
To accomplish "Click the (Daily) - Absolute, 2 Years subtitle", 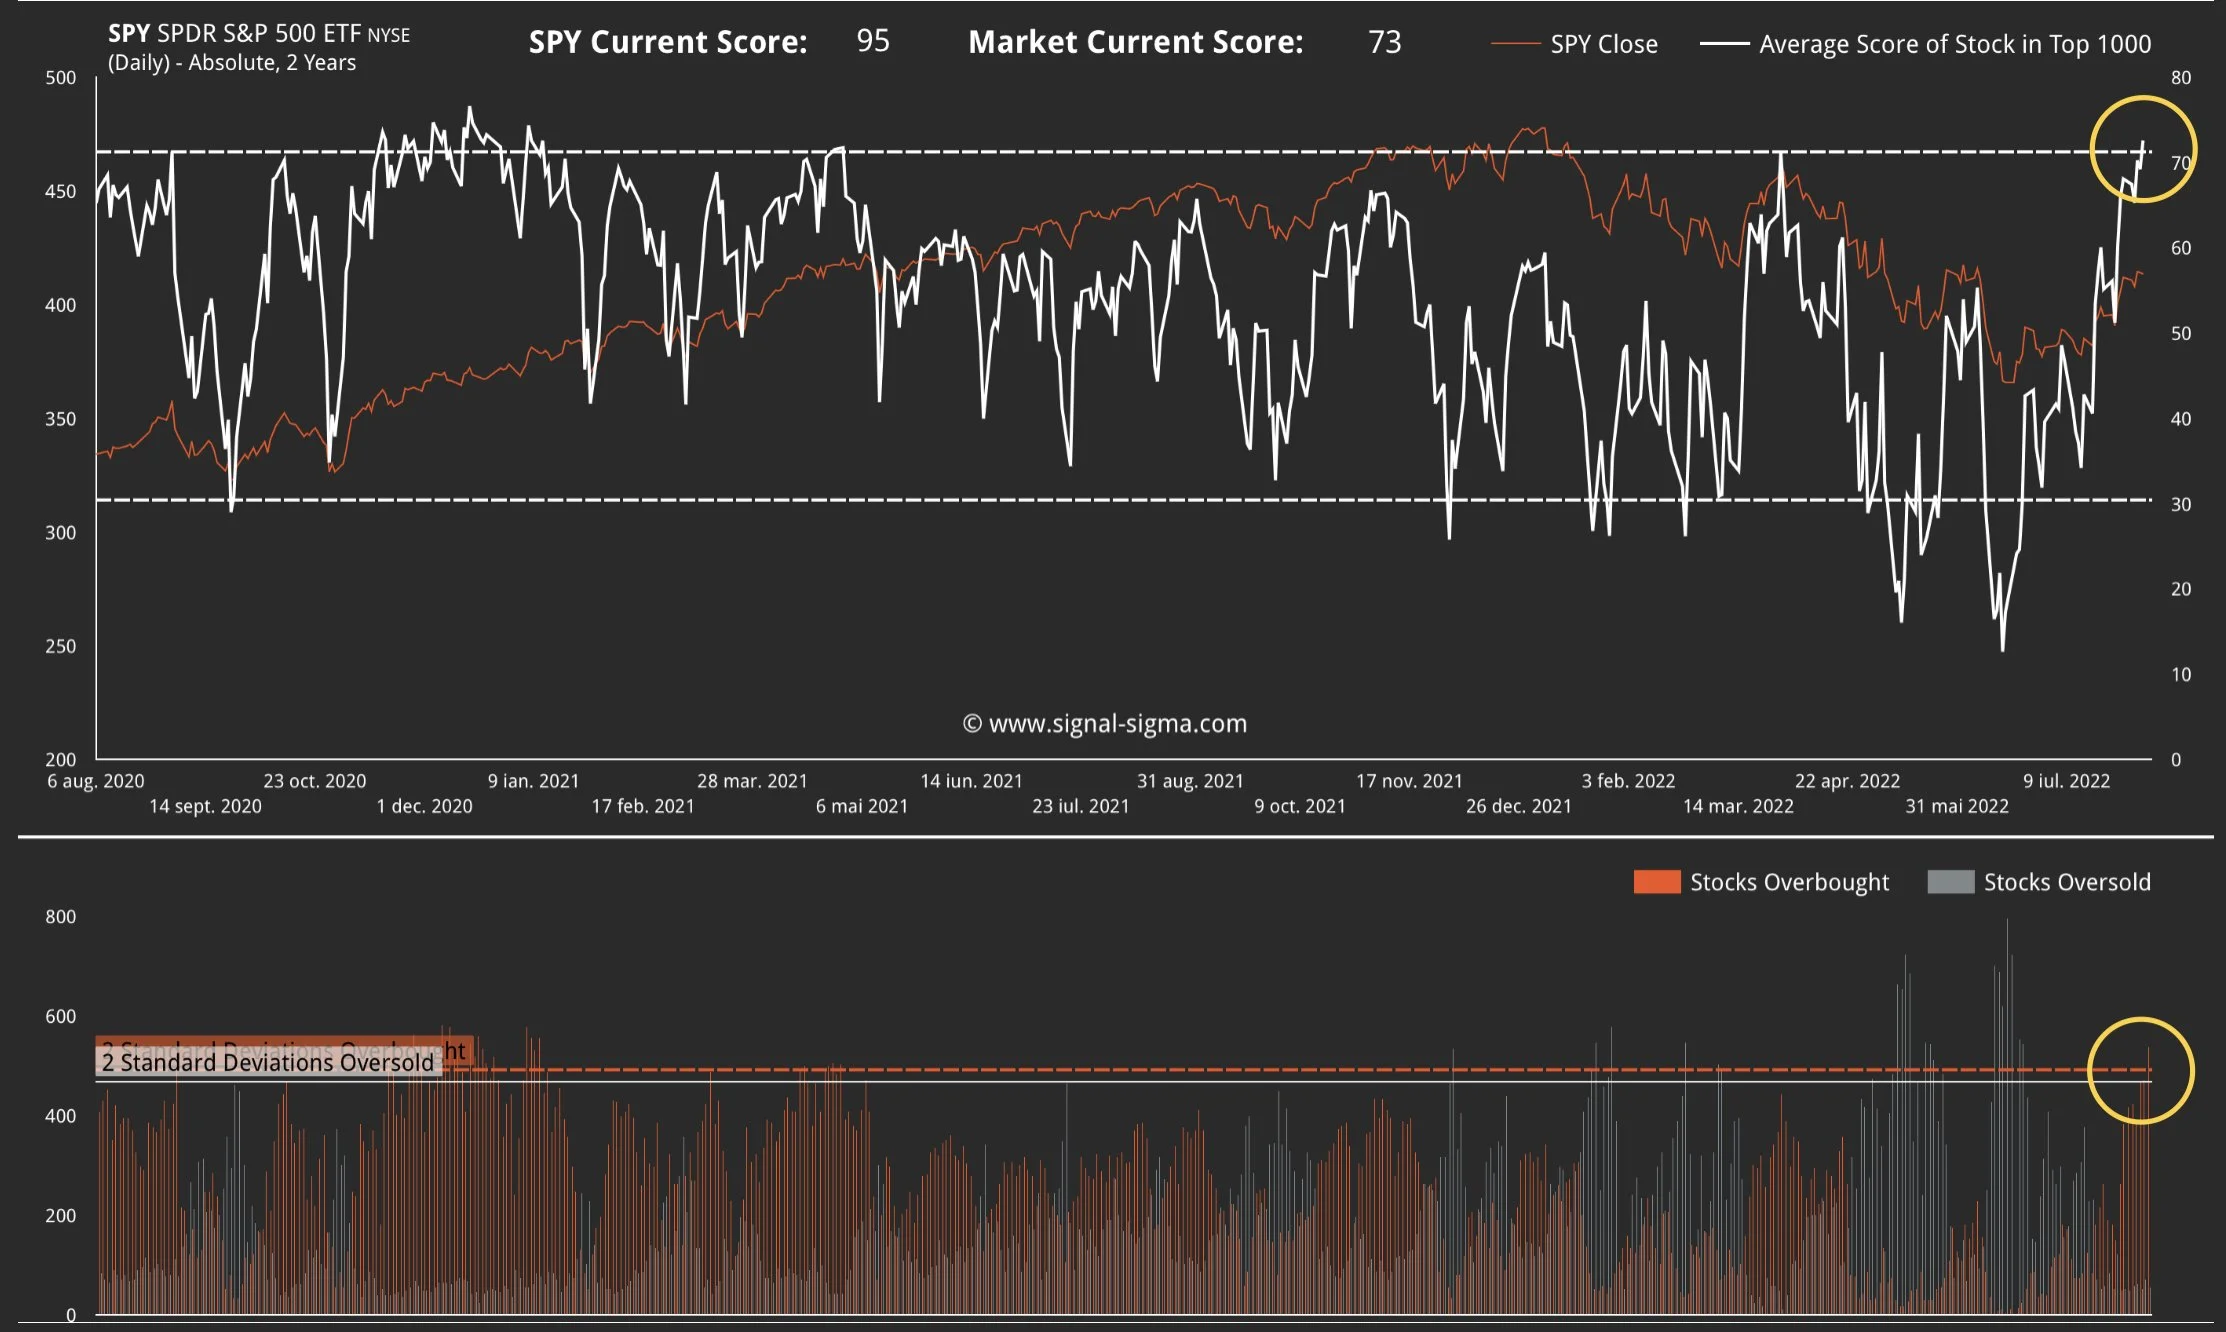I will pyautogui.click(x=232, y=63).
